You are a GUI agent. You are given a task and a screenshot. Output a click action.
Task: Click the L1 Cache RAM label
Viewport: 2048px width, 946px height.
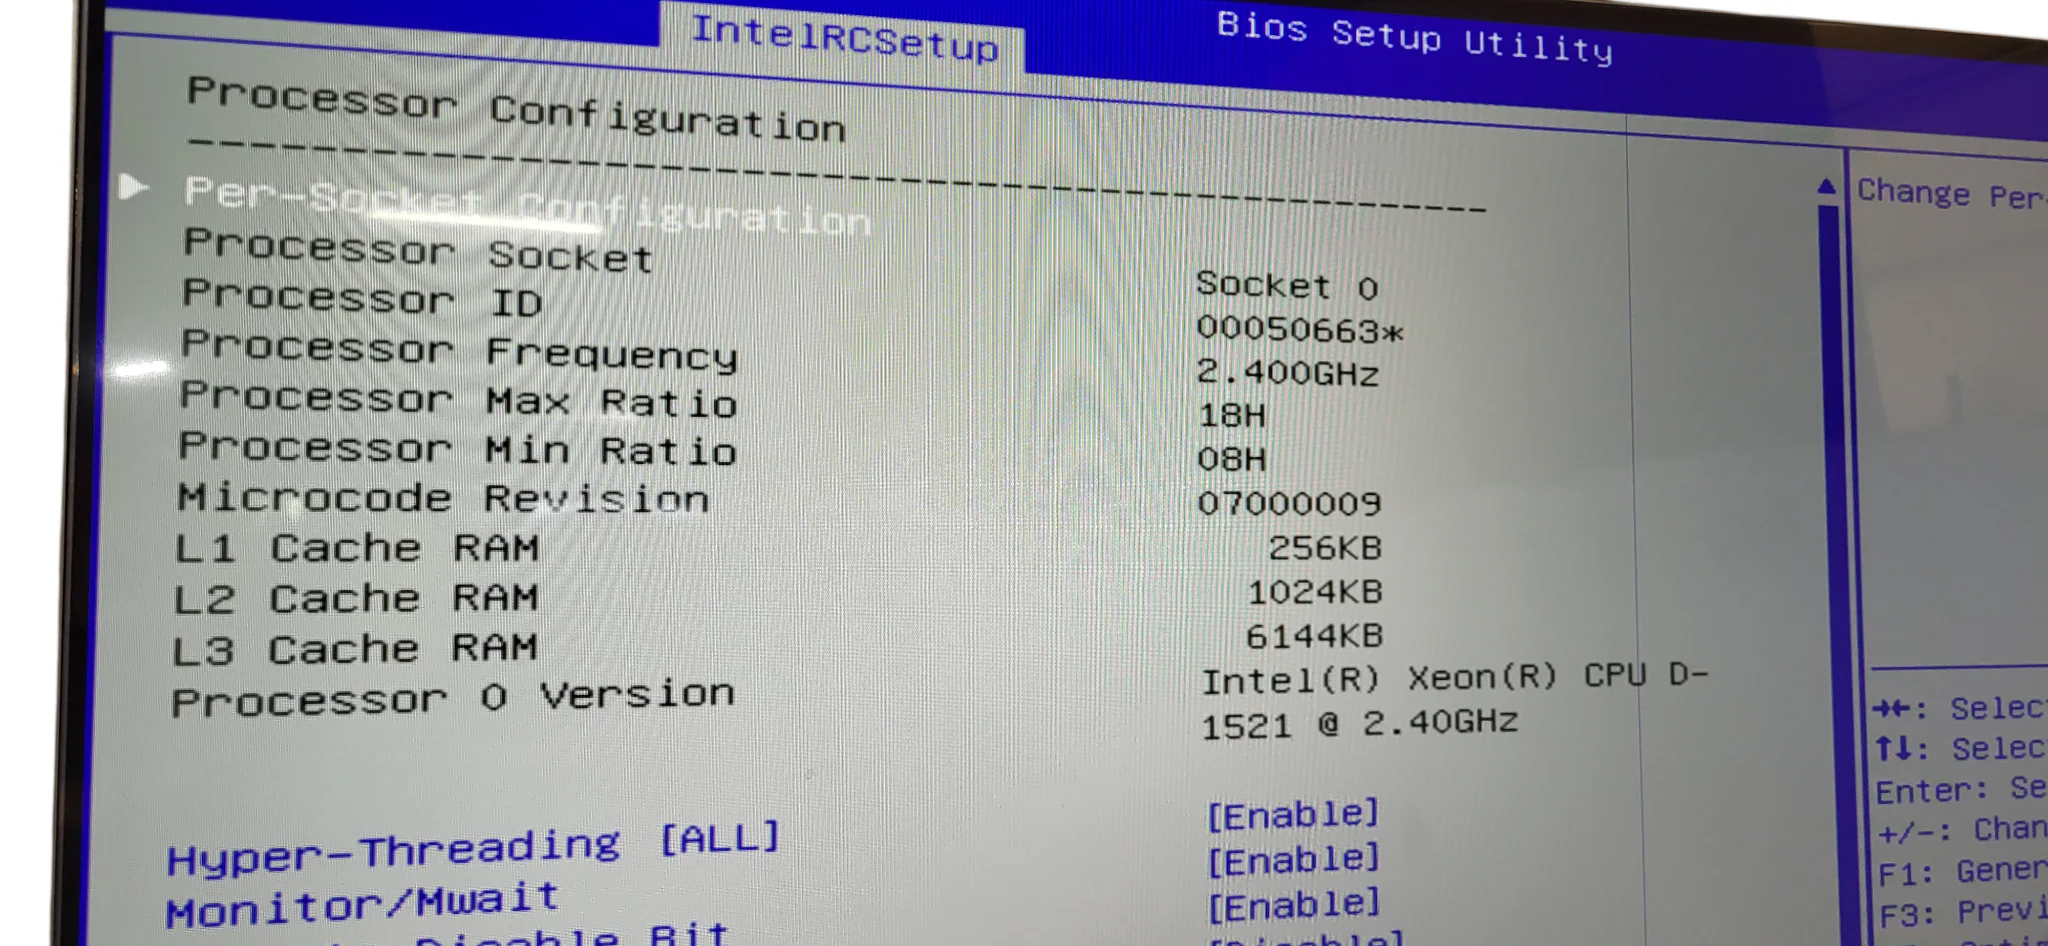357,548
